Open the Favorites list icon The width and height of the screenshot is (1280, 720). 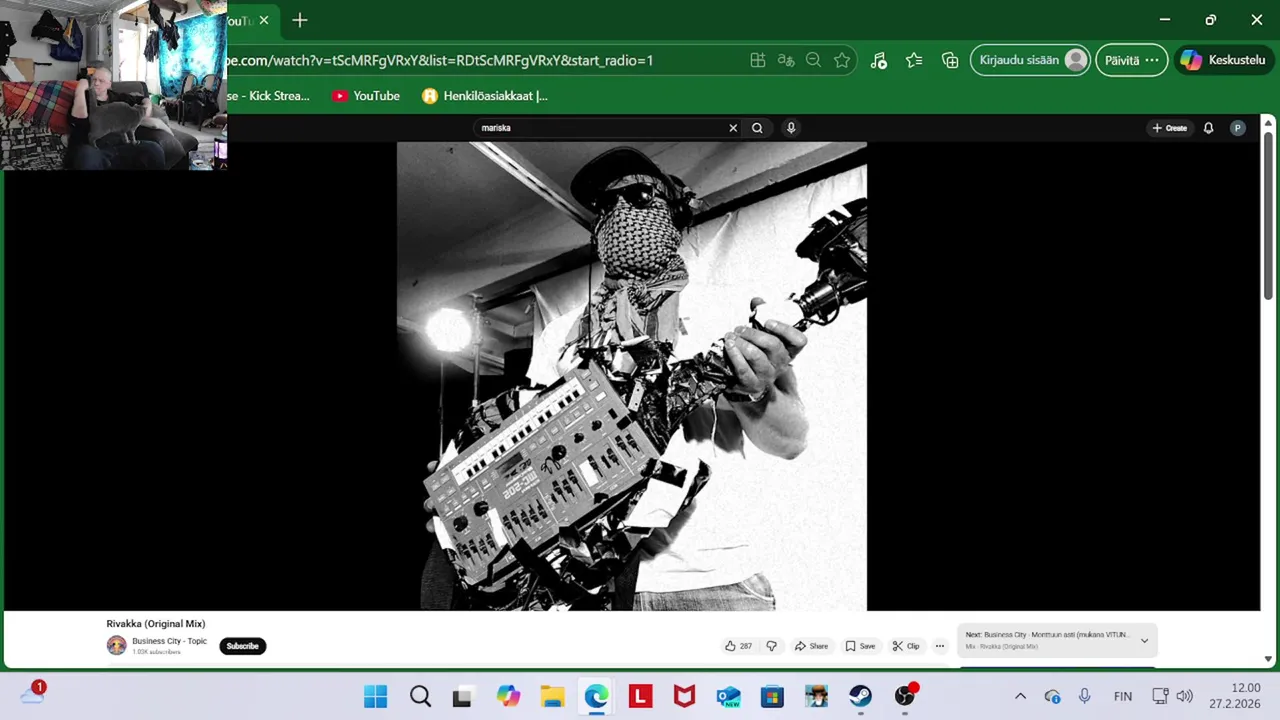[914, 60]
